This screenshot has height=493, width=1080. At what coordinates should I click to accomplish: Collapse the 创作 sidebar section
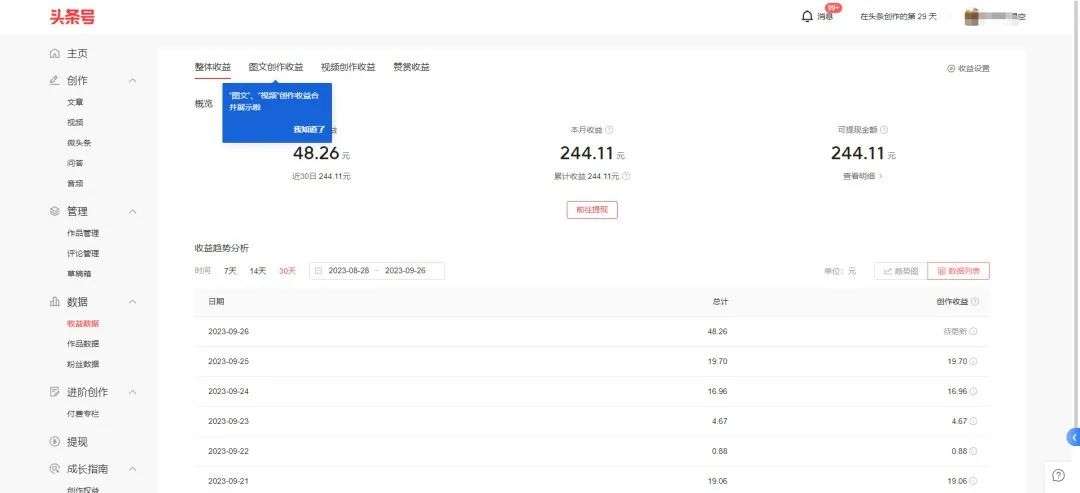click(133, 81)
